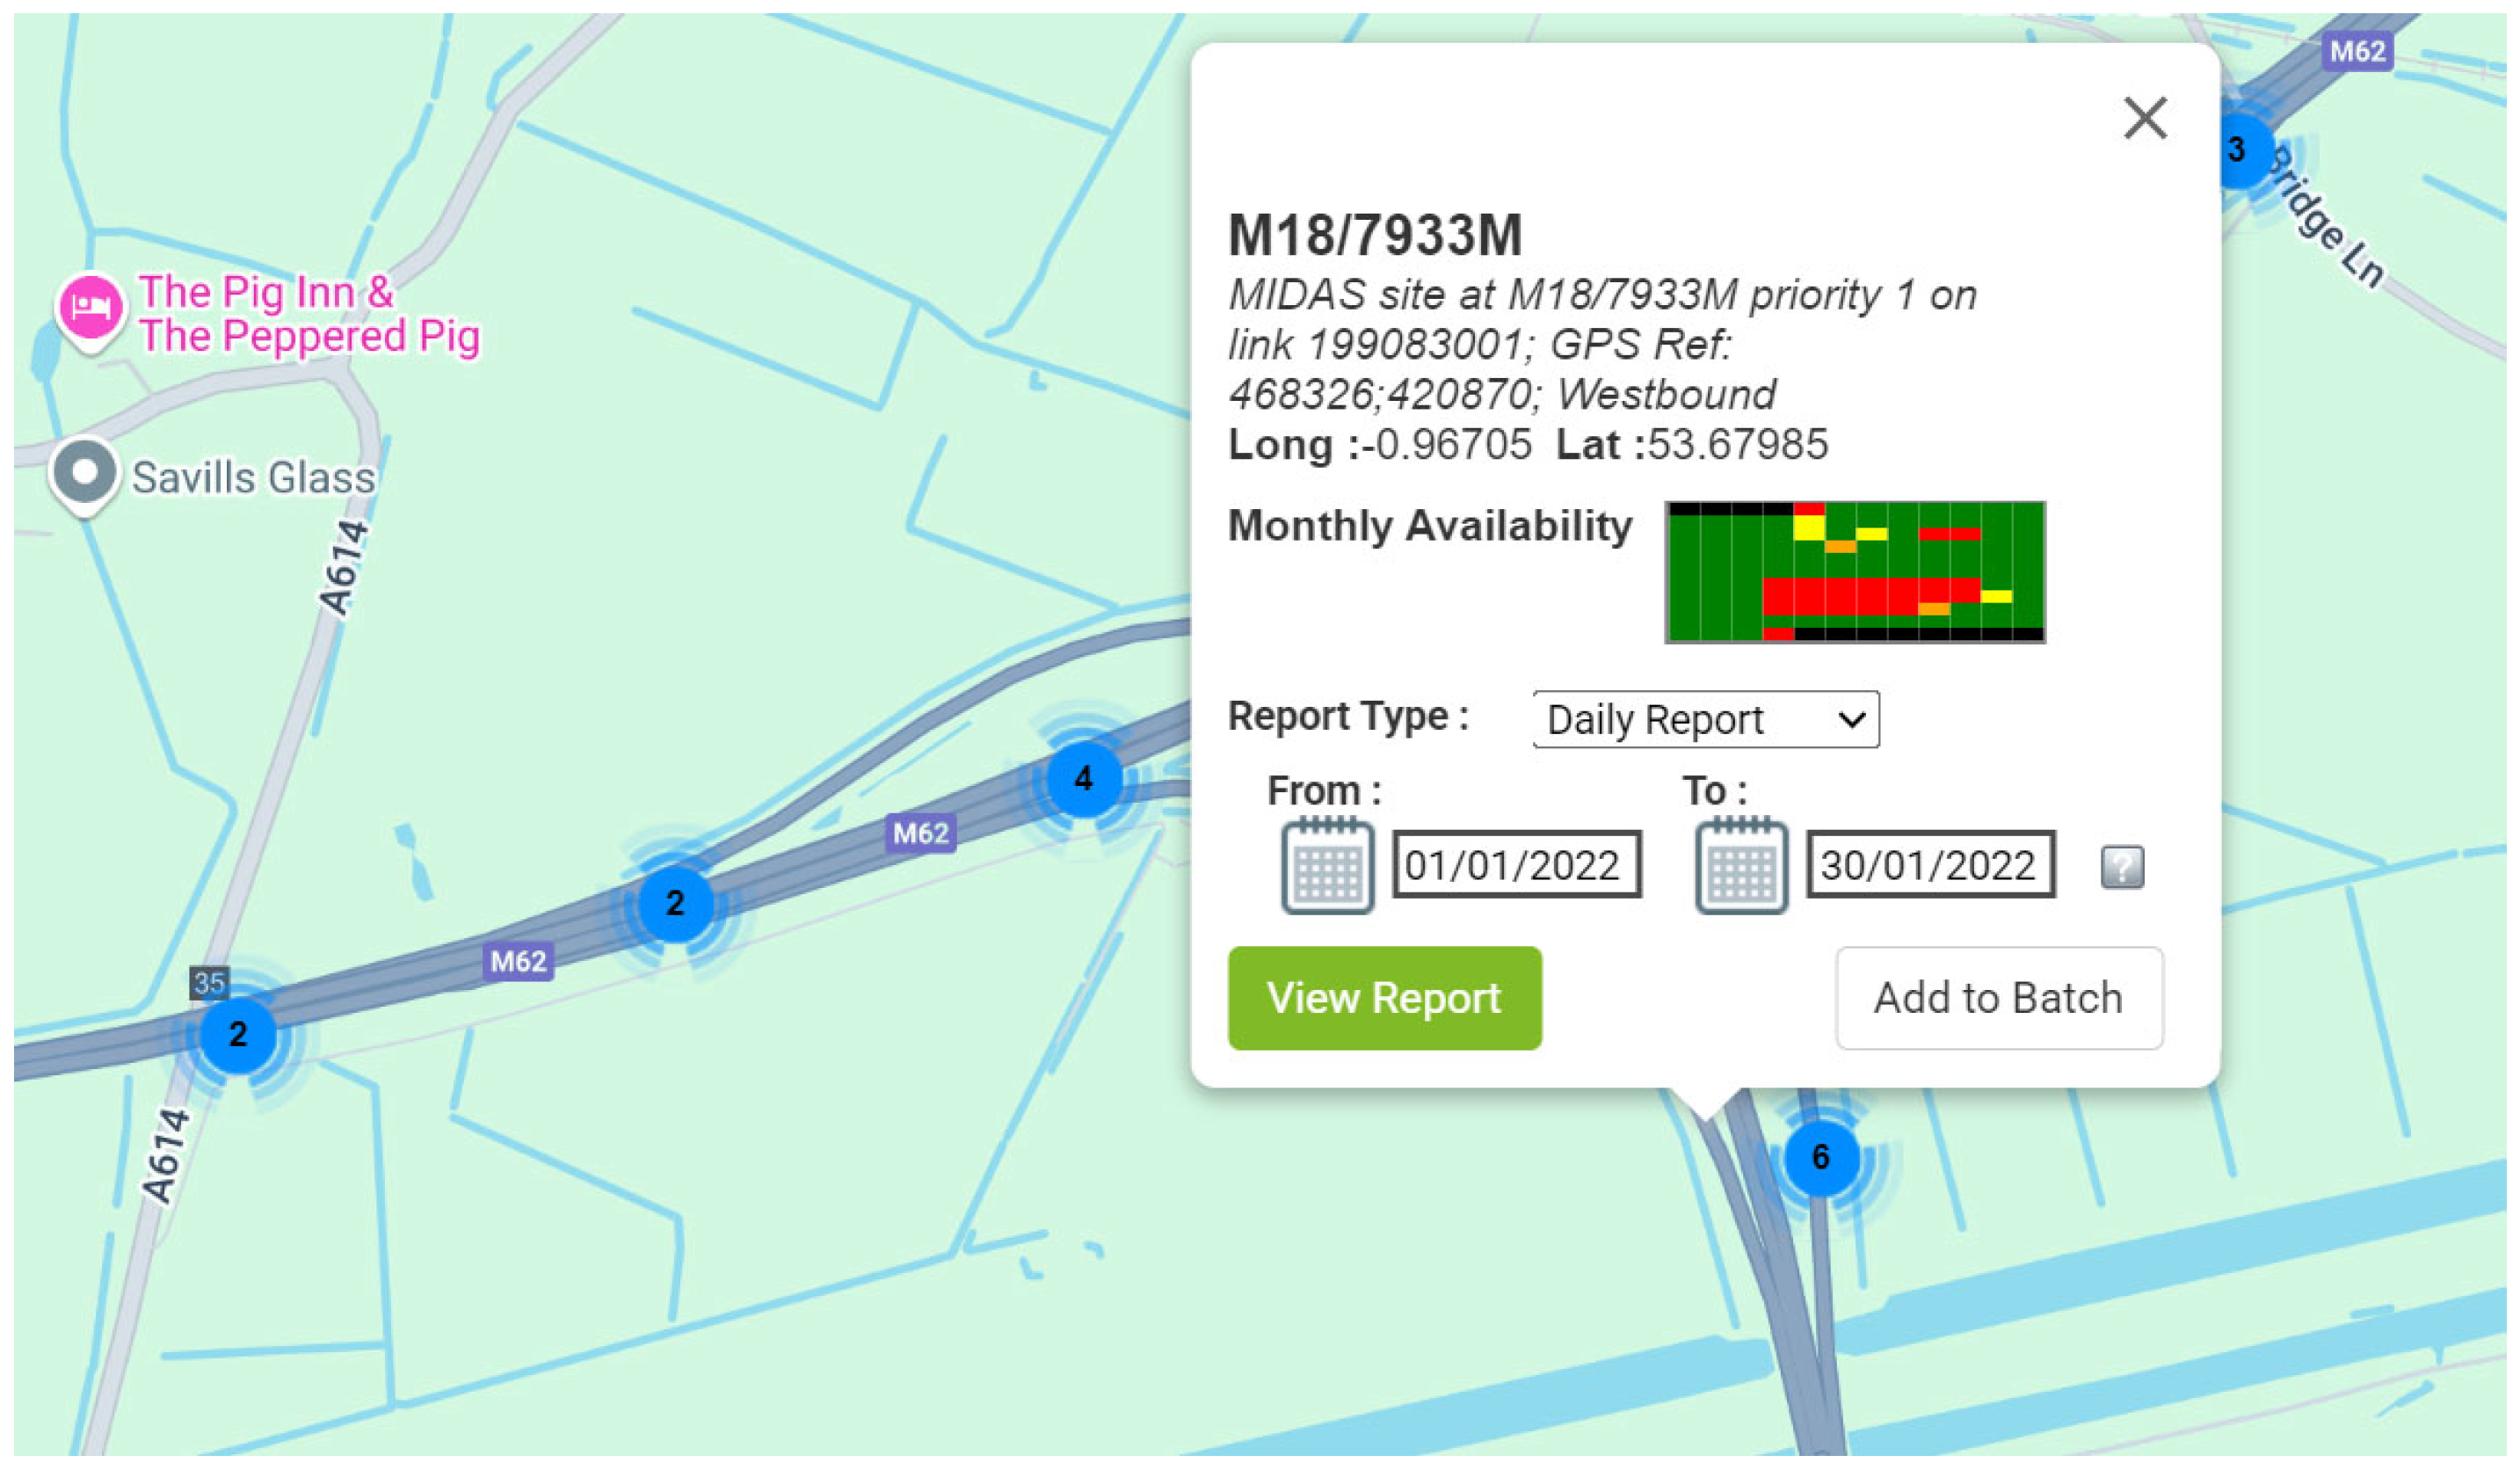The height and width of the screenshot is (1470, 2520).
Task: Click the To date input field
Action: [x=1929, y=865]
